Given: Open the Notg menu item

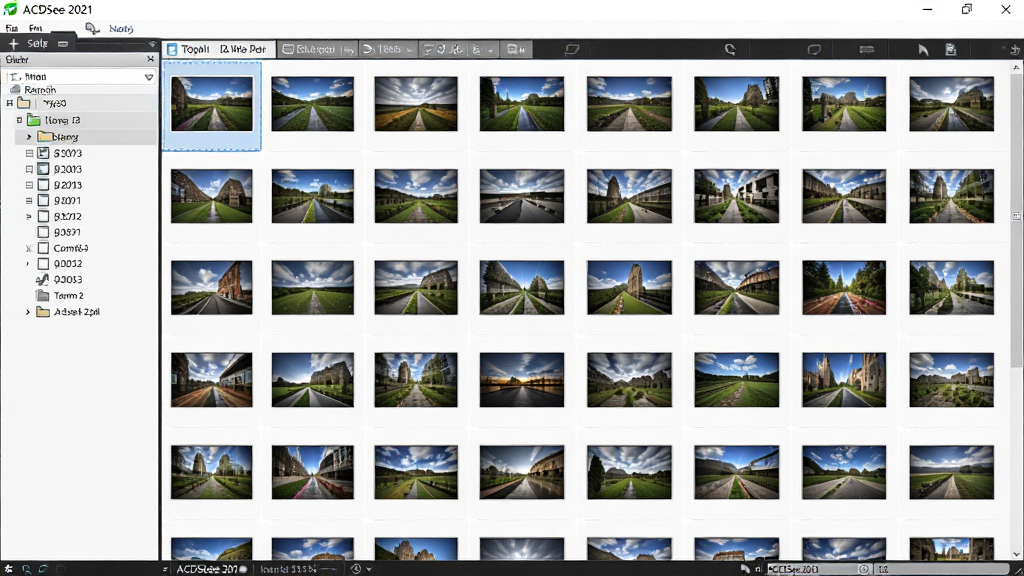Looking at the screenshot, I should pyautogui.click(x=121, y=29).
